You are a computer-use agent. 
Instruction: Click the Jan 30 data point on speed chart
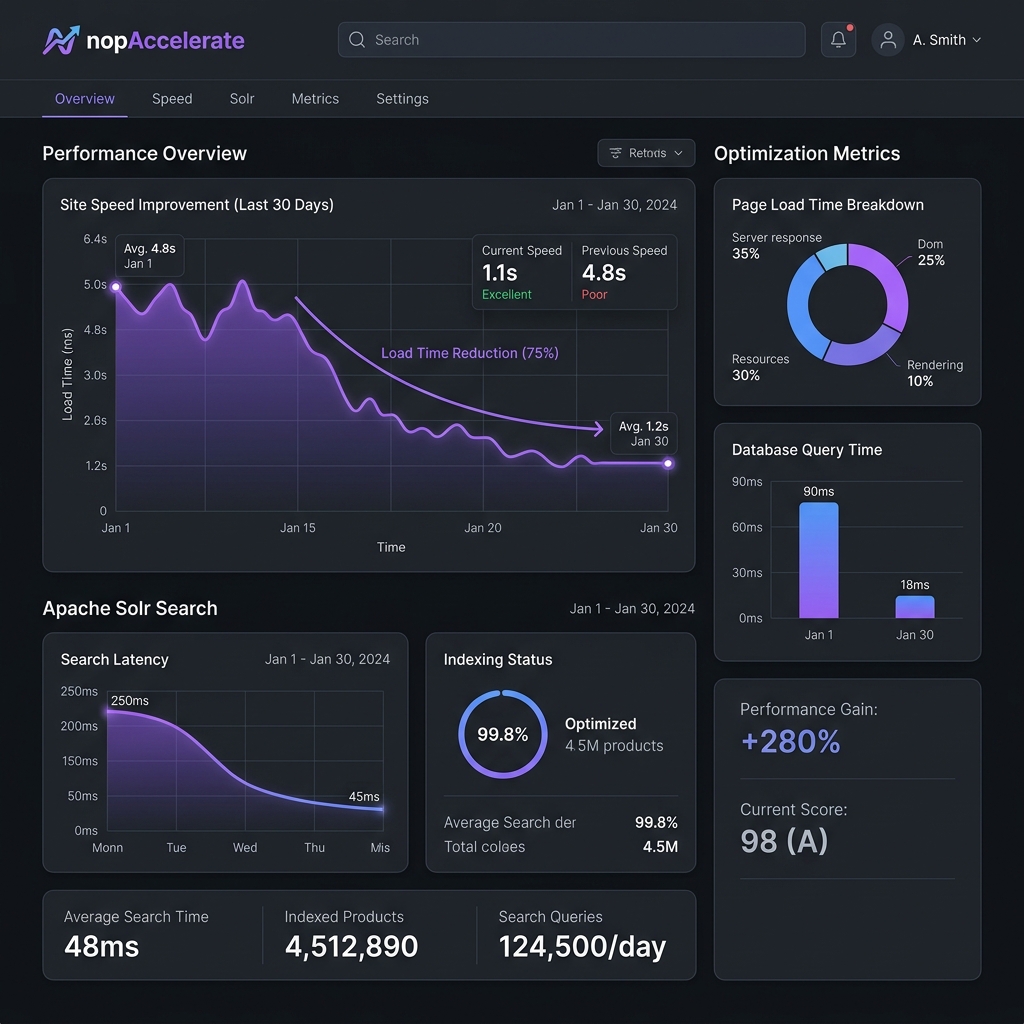coord(668,463)
